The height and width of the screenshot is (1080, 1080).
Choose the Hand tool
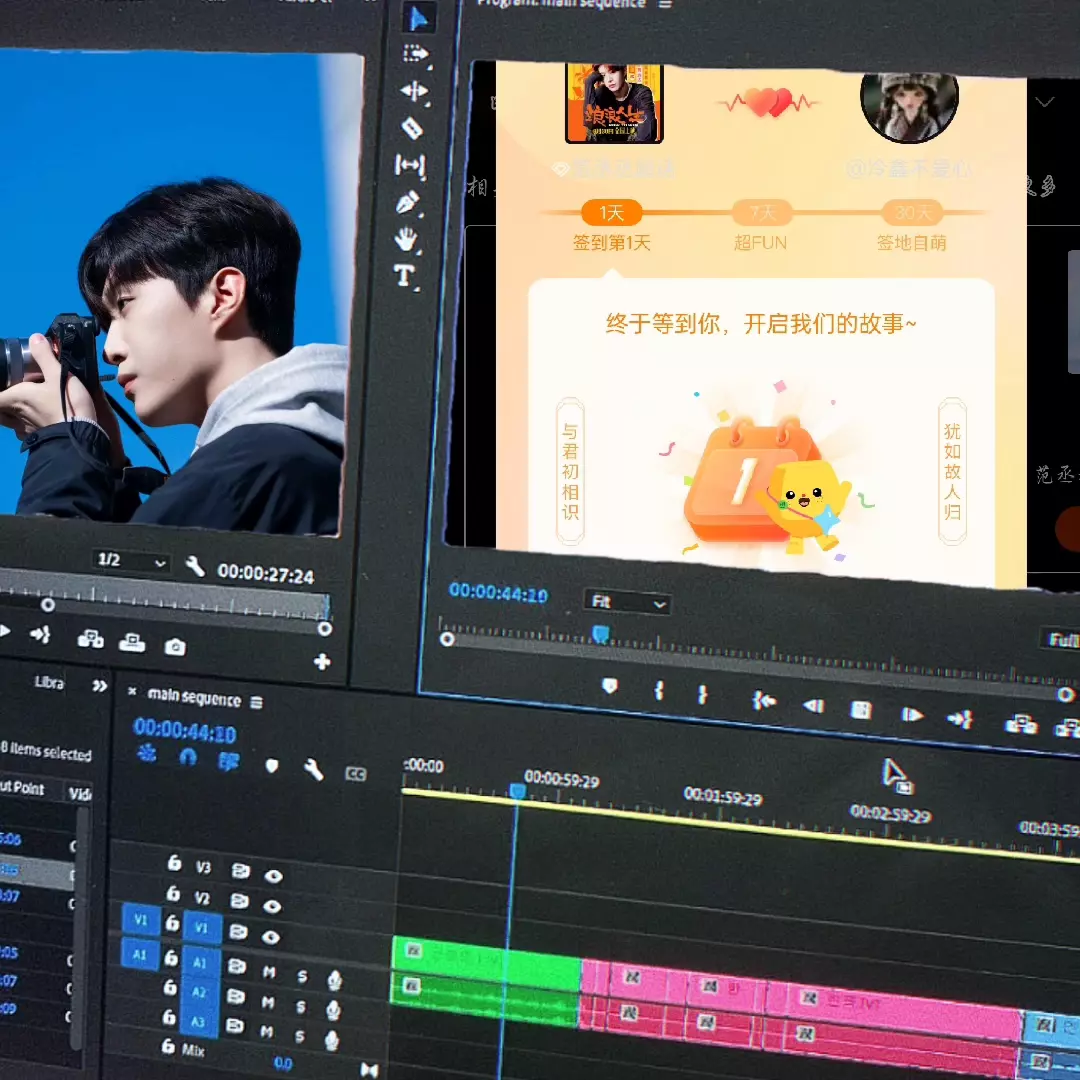pos(405,239)
